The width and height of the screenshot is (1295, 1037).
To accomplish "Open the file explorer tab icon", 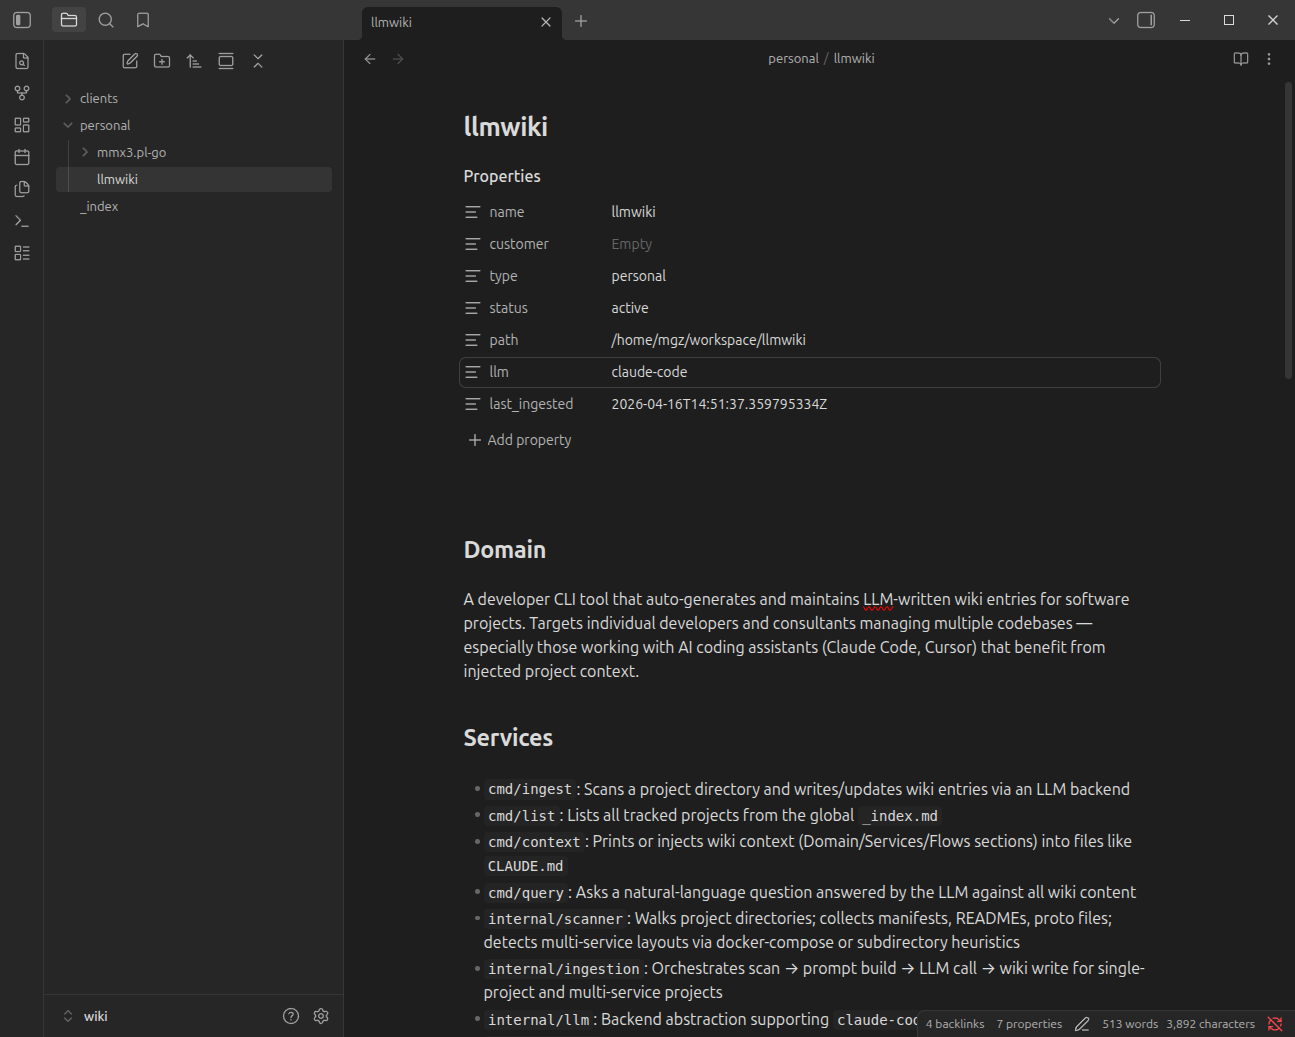I will point(69,20).
